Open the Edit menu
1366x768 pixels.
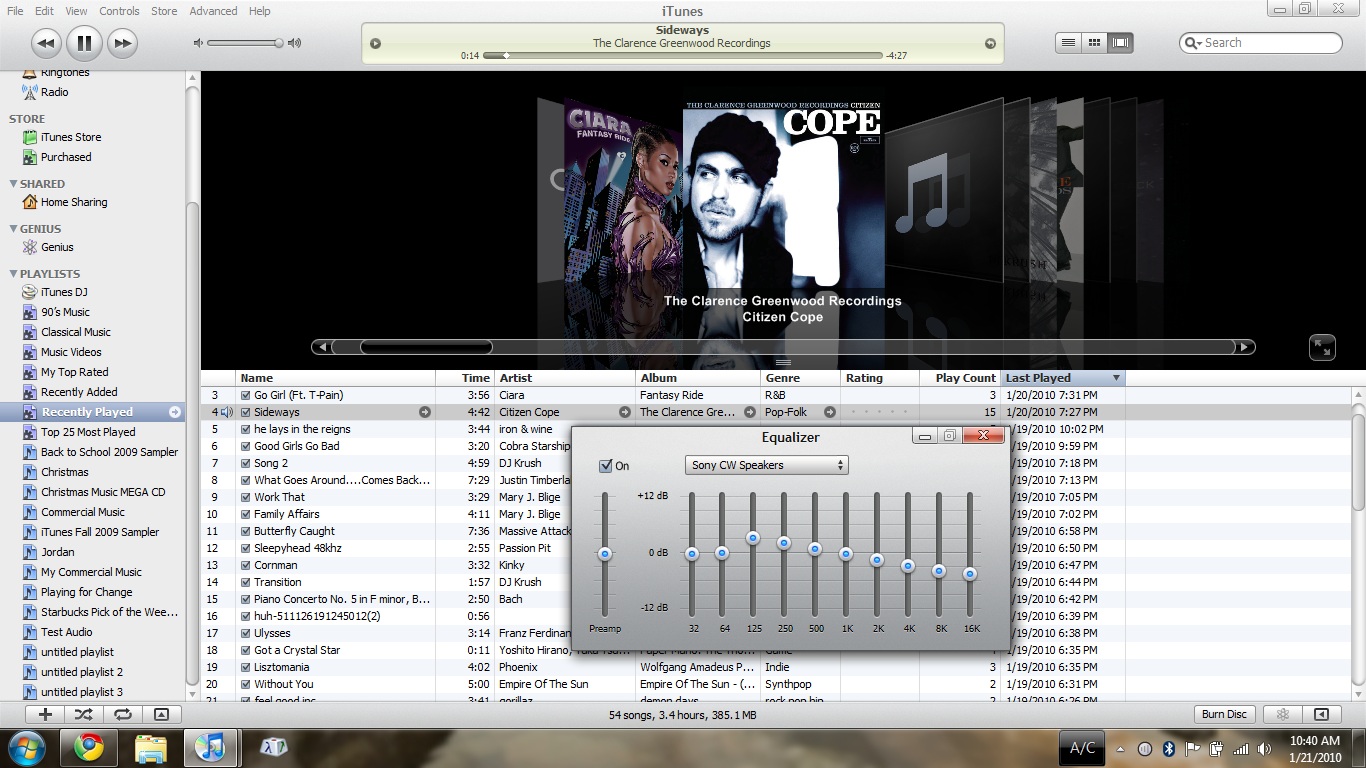(x=44, y=11)
